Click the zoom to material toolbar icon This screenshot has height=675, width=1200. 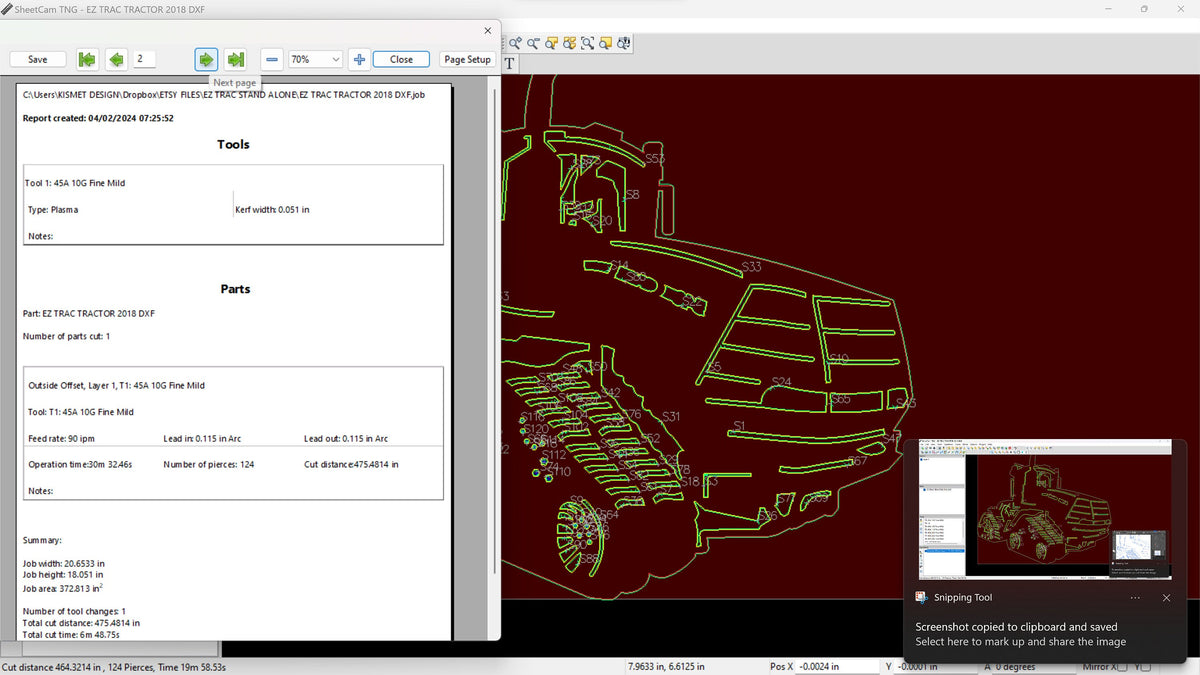(x=605, y=43)
